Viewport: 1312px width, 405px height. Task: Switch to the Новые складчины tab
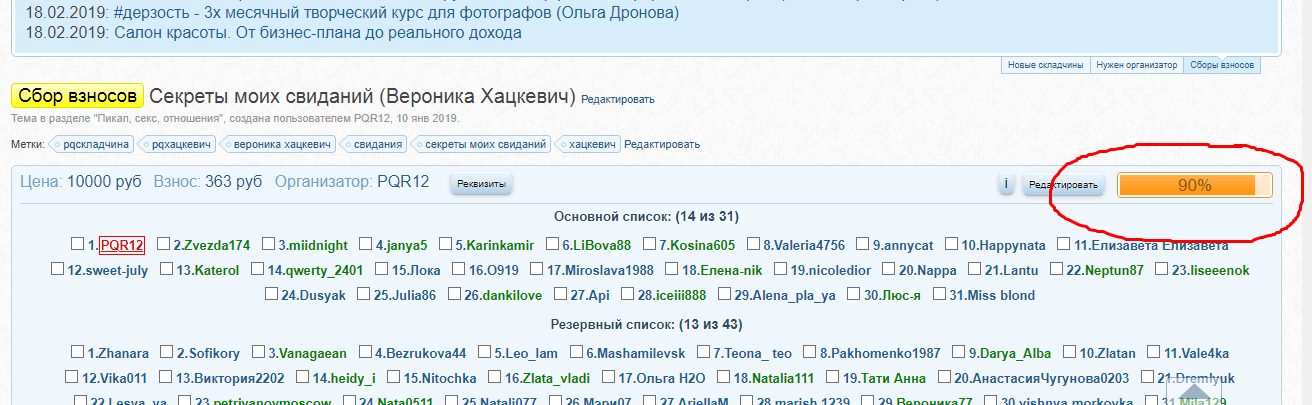pyautogui.click(x=1045, y=65)
